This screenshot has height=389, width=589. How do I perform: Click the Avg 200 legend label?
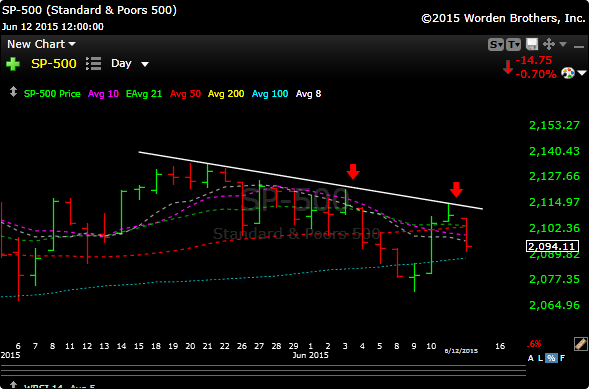click(x=227, y=94)
